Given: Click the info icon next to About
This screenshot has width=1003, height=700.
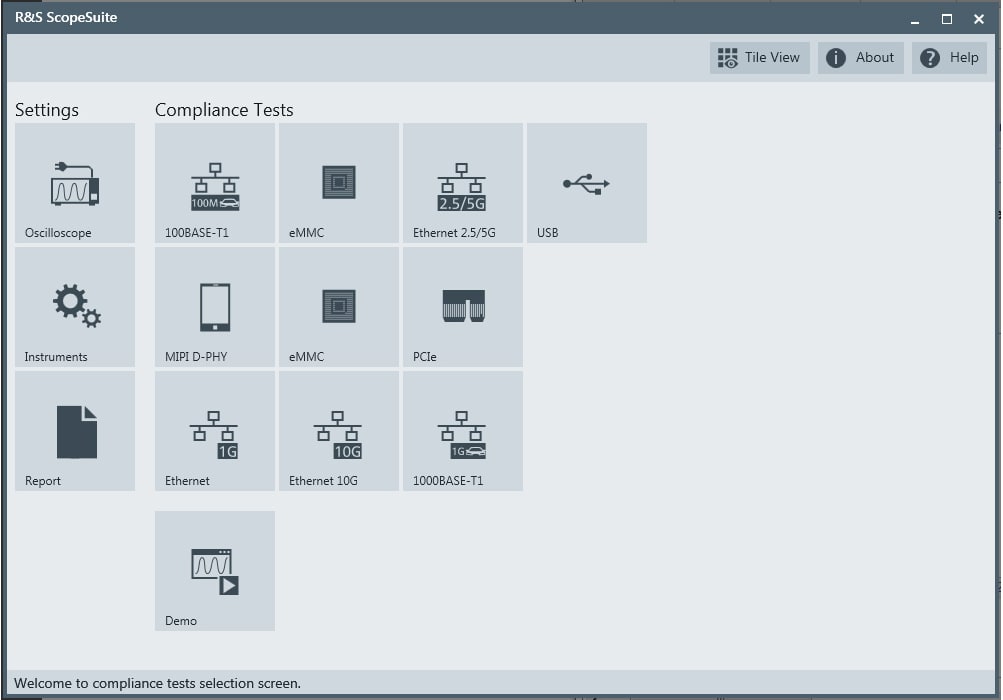Looking at the screenshot, I should pos(835,57).
